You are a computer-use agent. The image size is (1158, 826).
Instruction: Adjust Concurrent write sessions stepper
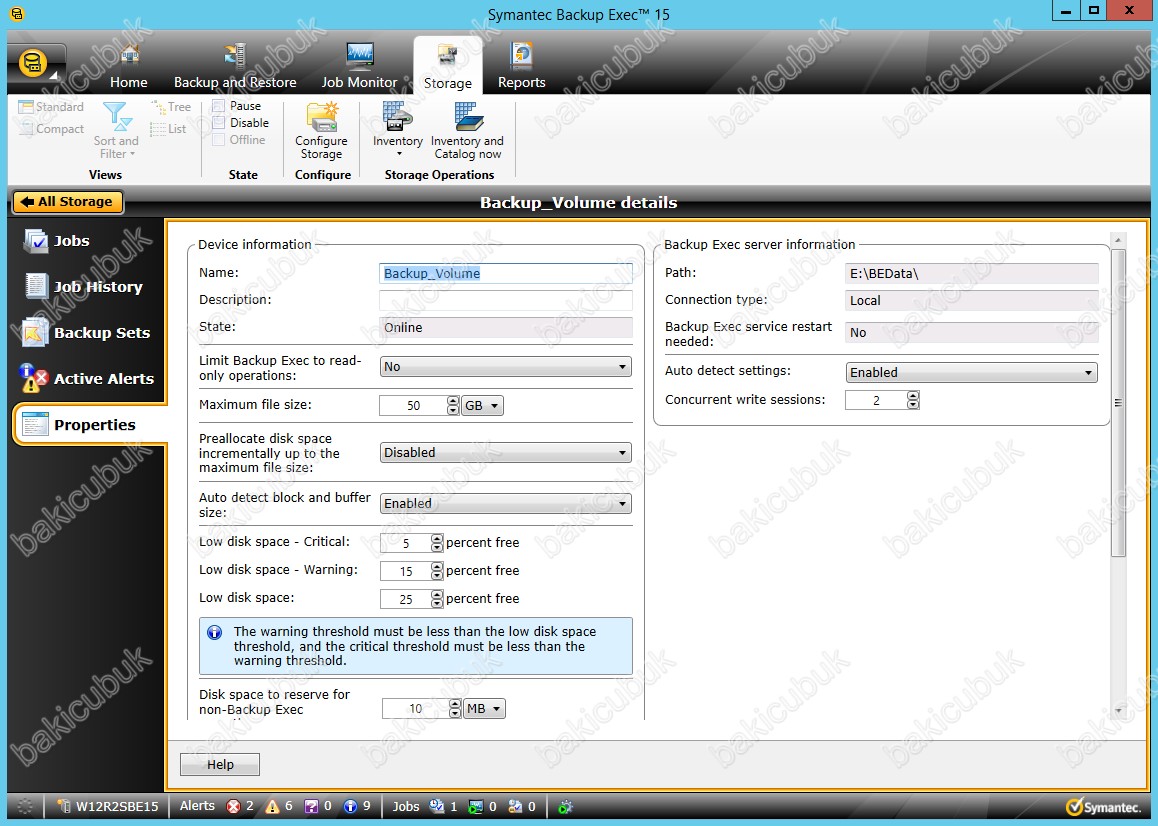click(x=914, y=400)
